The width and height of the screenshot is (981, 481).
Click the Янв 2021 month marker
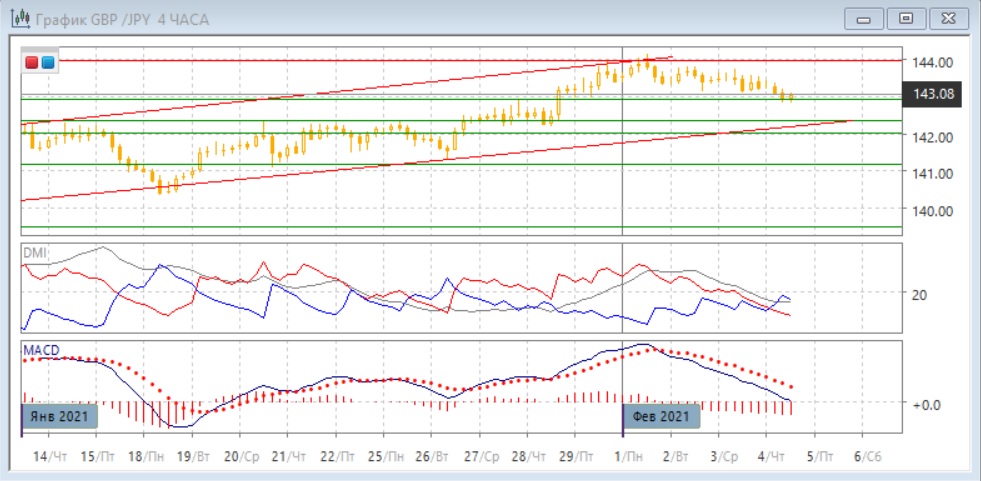click(60, 416)
